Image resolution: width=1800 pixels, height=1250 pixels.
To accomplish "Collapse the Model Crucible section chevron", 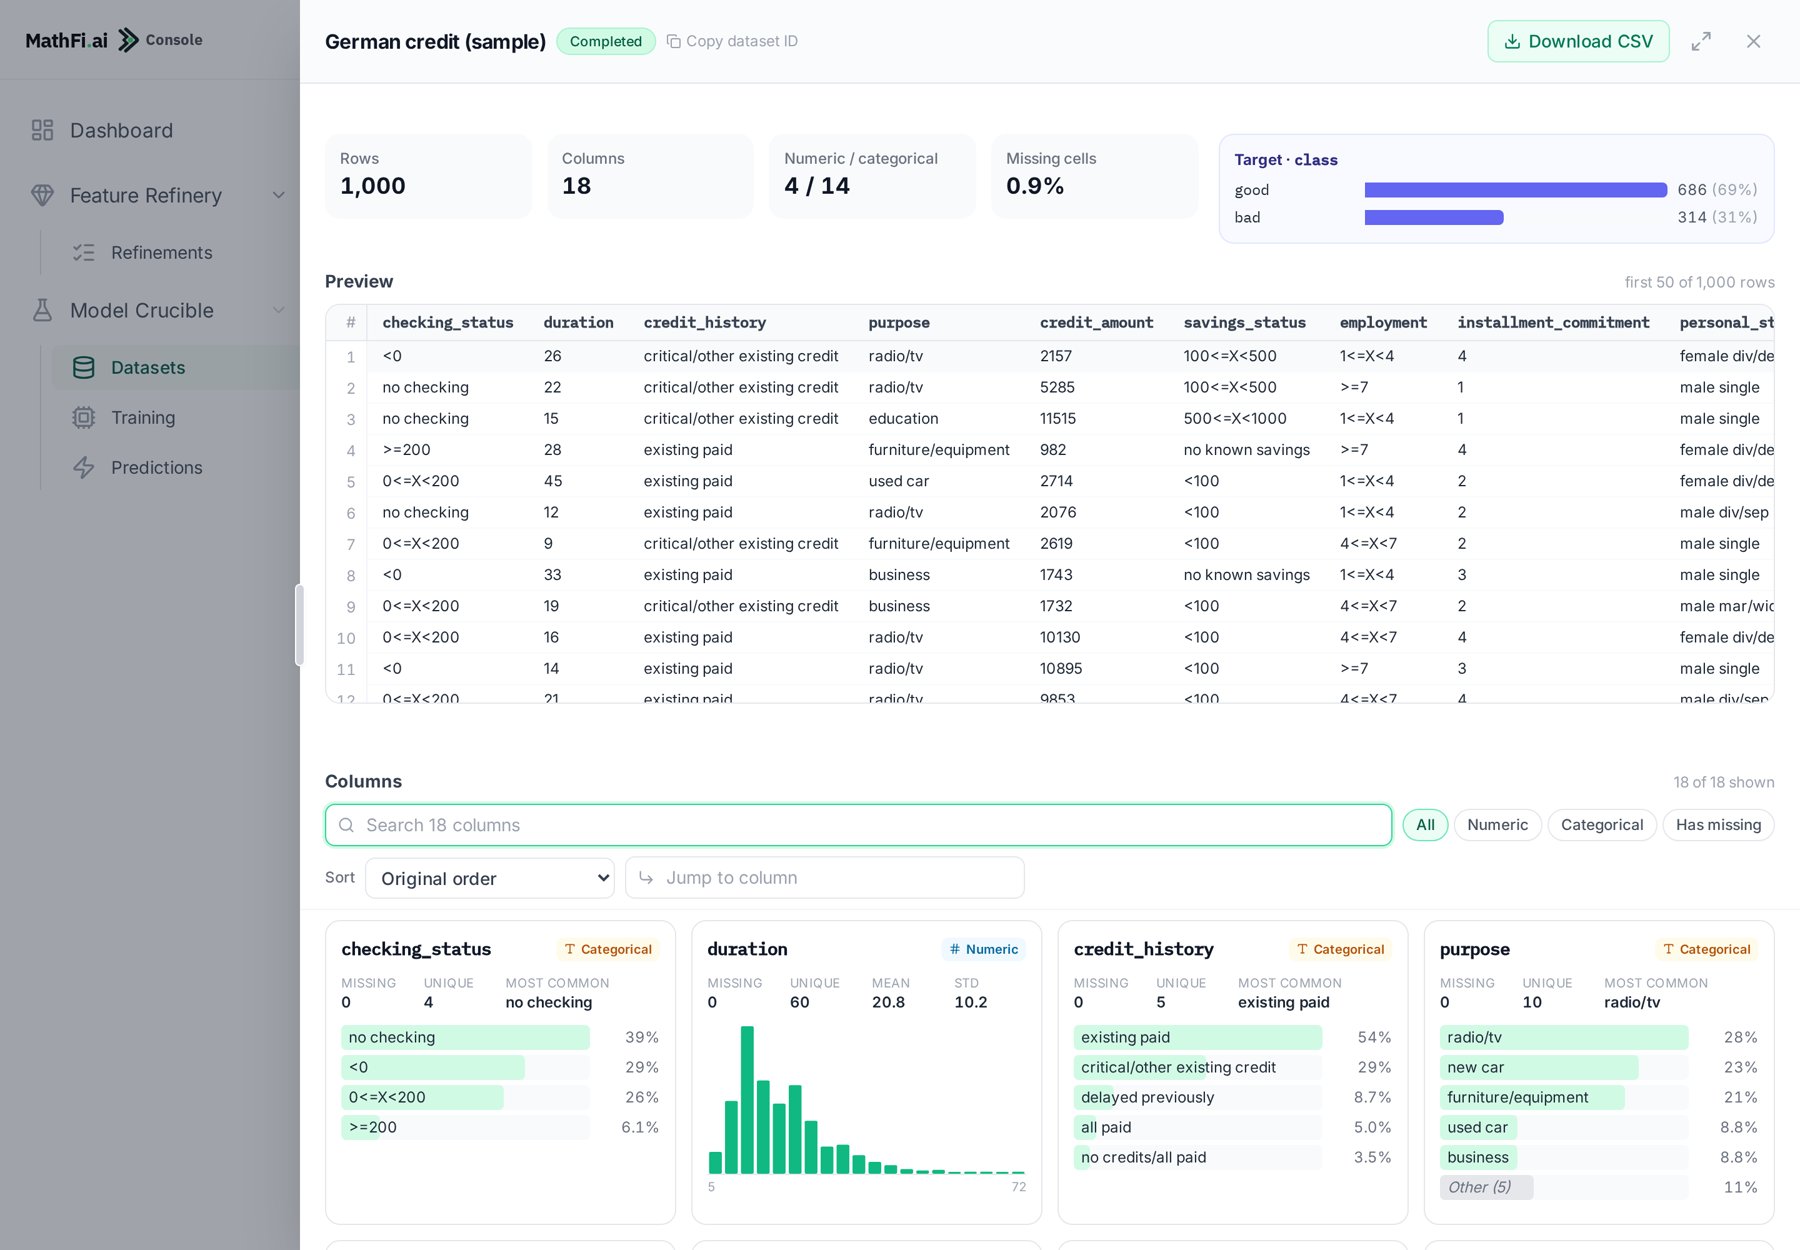I will point(279,310).
